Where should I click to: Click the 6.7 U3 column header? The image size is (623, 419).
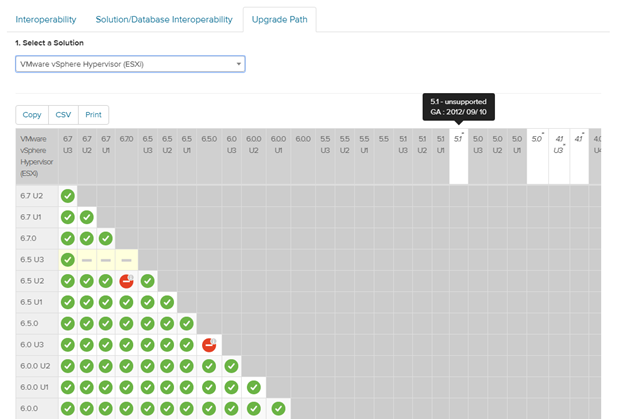(68, 156)
